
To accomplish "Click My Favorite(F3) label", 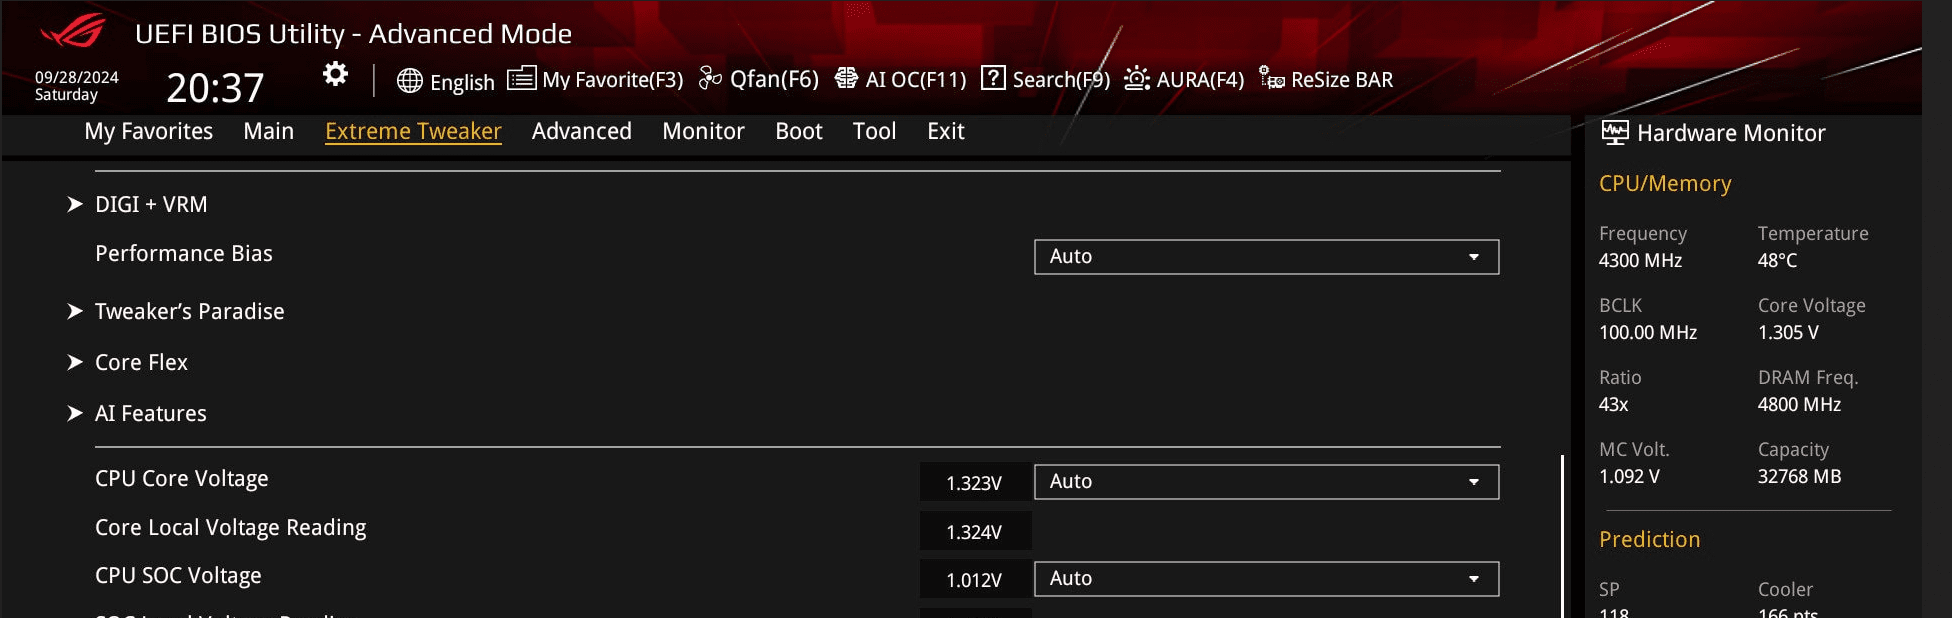I will [613, 79].
